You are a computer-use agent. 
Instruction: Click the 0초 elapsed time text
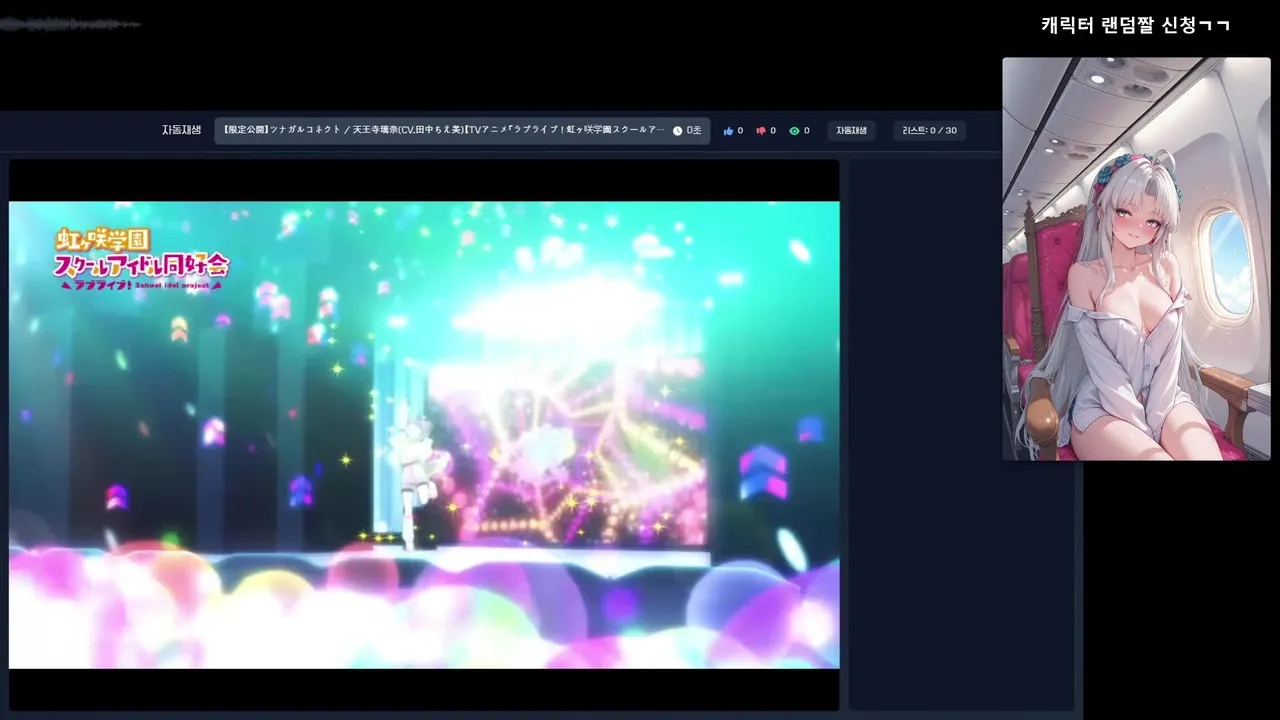(694, 131)
